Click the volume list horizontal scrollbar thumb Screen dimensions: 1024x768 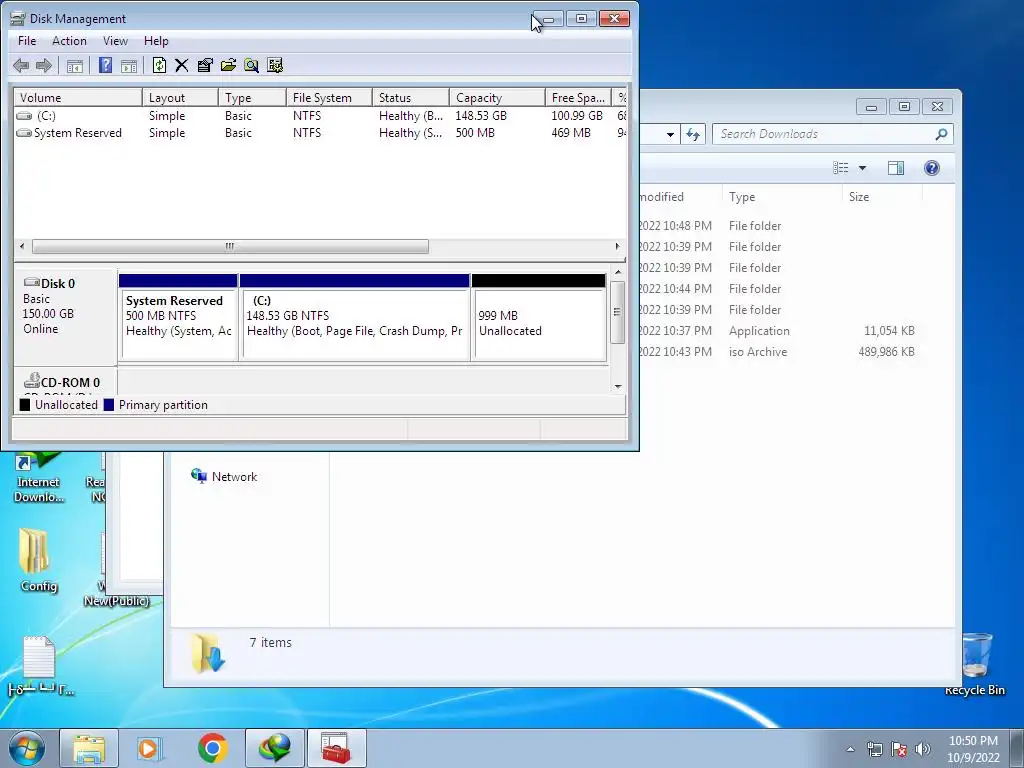230,246
